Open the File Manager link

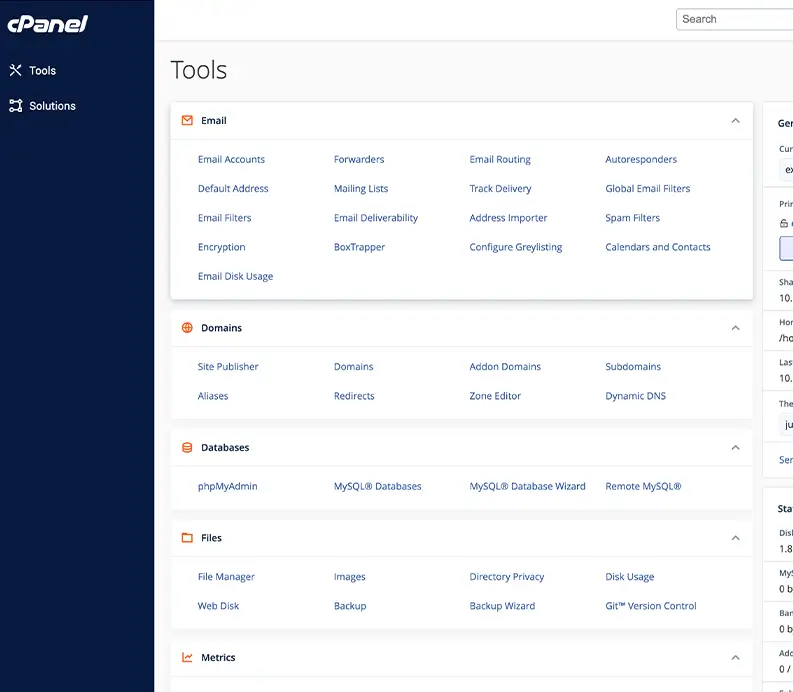(x=226, y=577)
